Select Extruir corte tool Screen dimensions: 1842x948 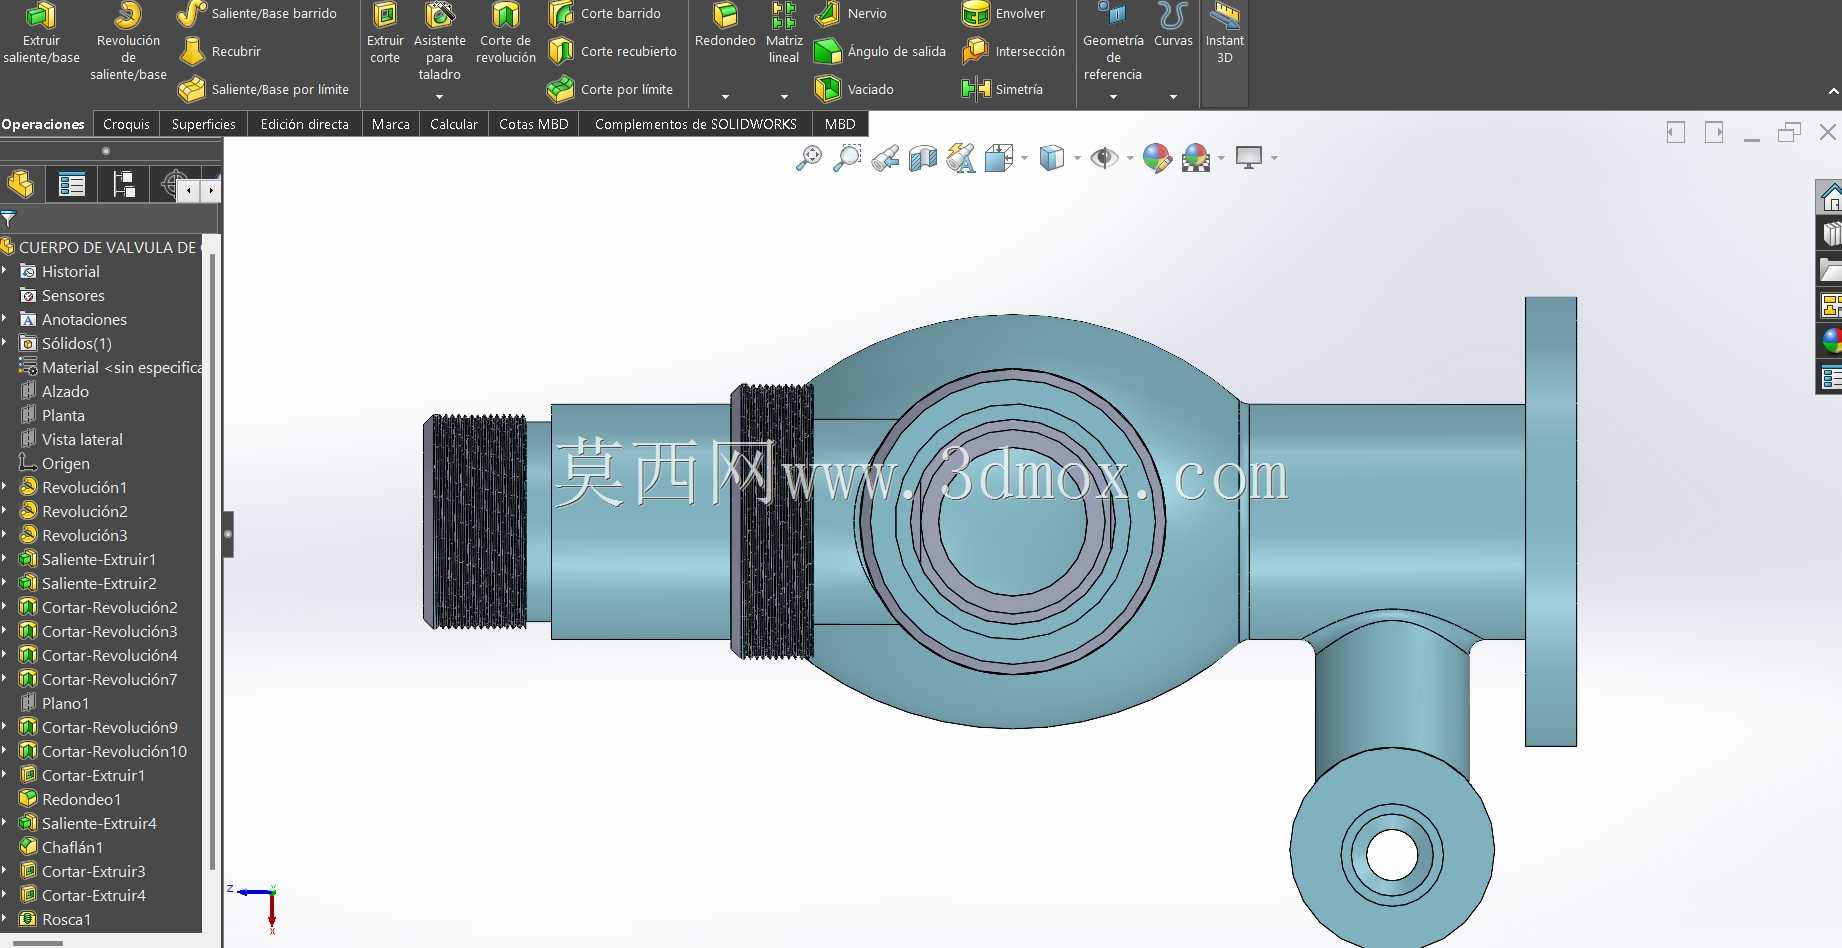[x=385, y=34]
